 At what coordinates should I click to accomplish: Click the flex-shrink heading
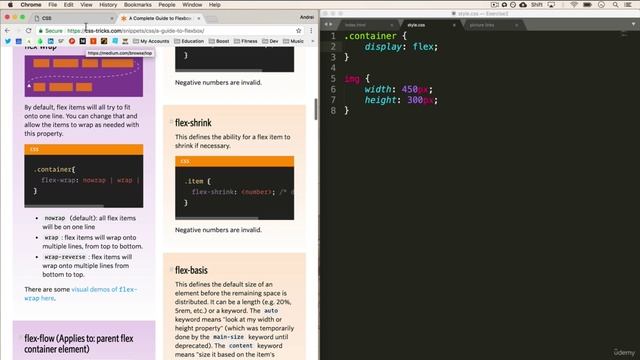(x=193, y=122)
